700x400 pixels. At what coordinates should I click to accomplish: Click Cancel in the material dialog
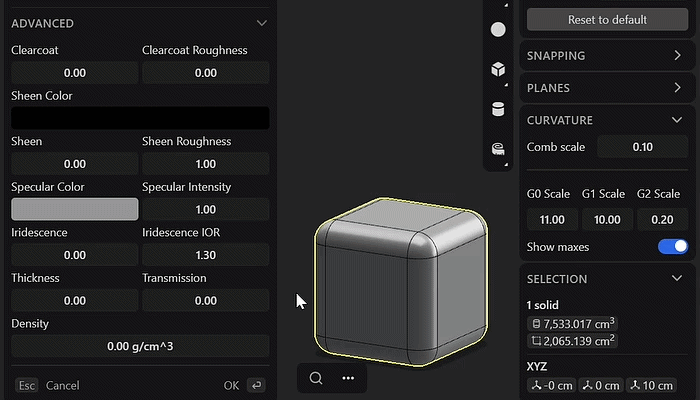click(62, 385)
